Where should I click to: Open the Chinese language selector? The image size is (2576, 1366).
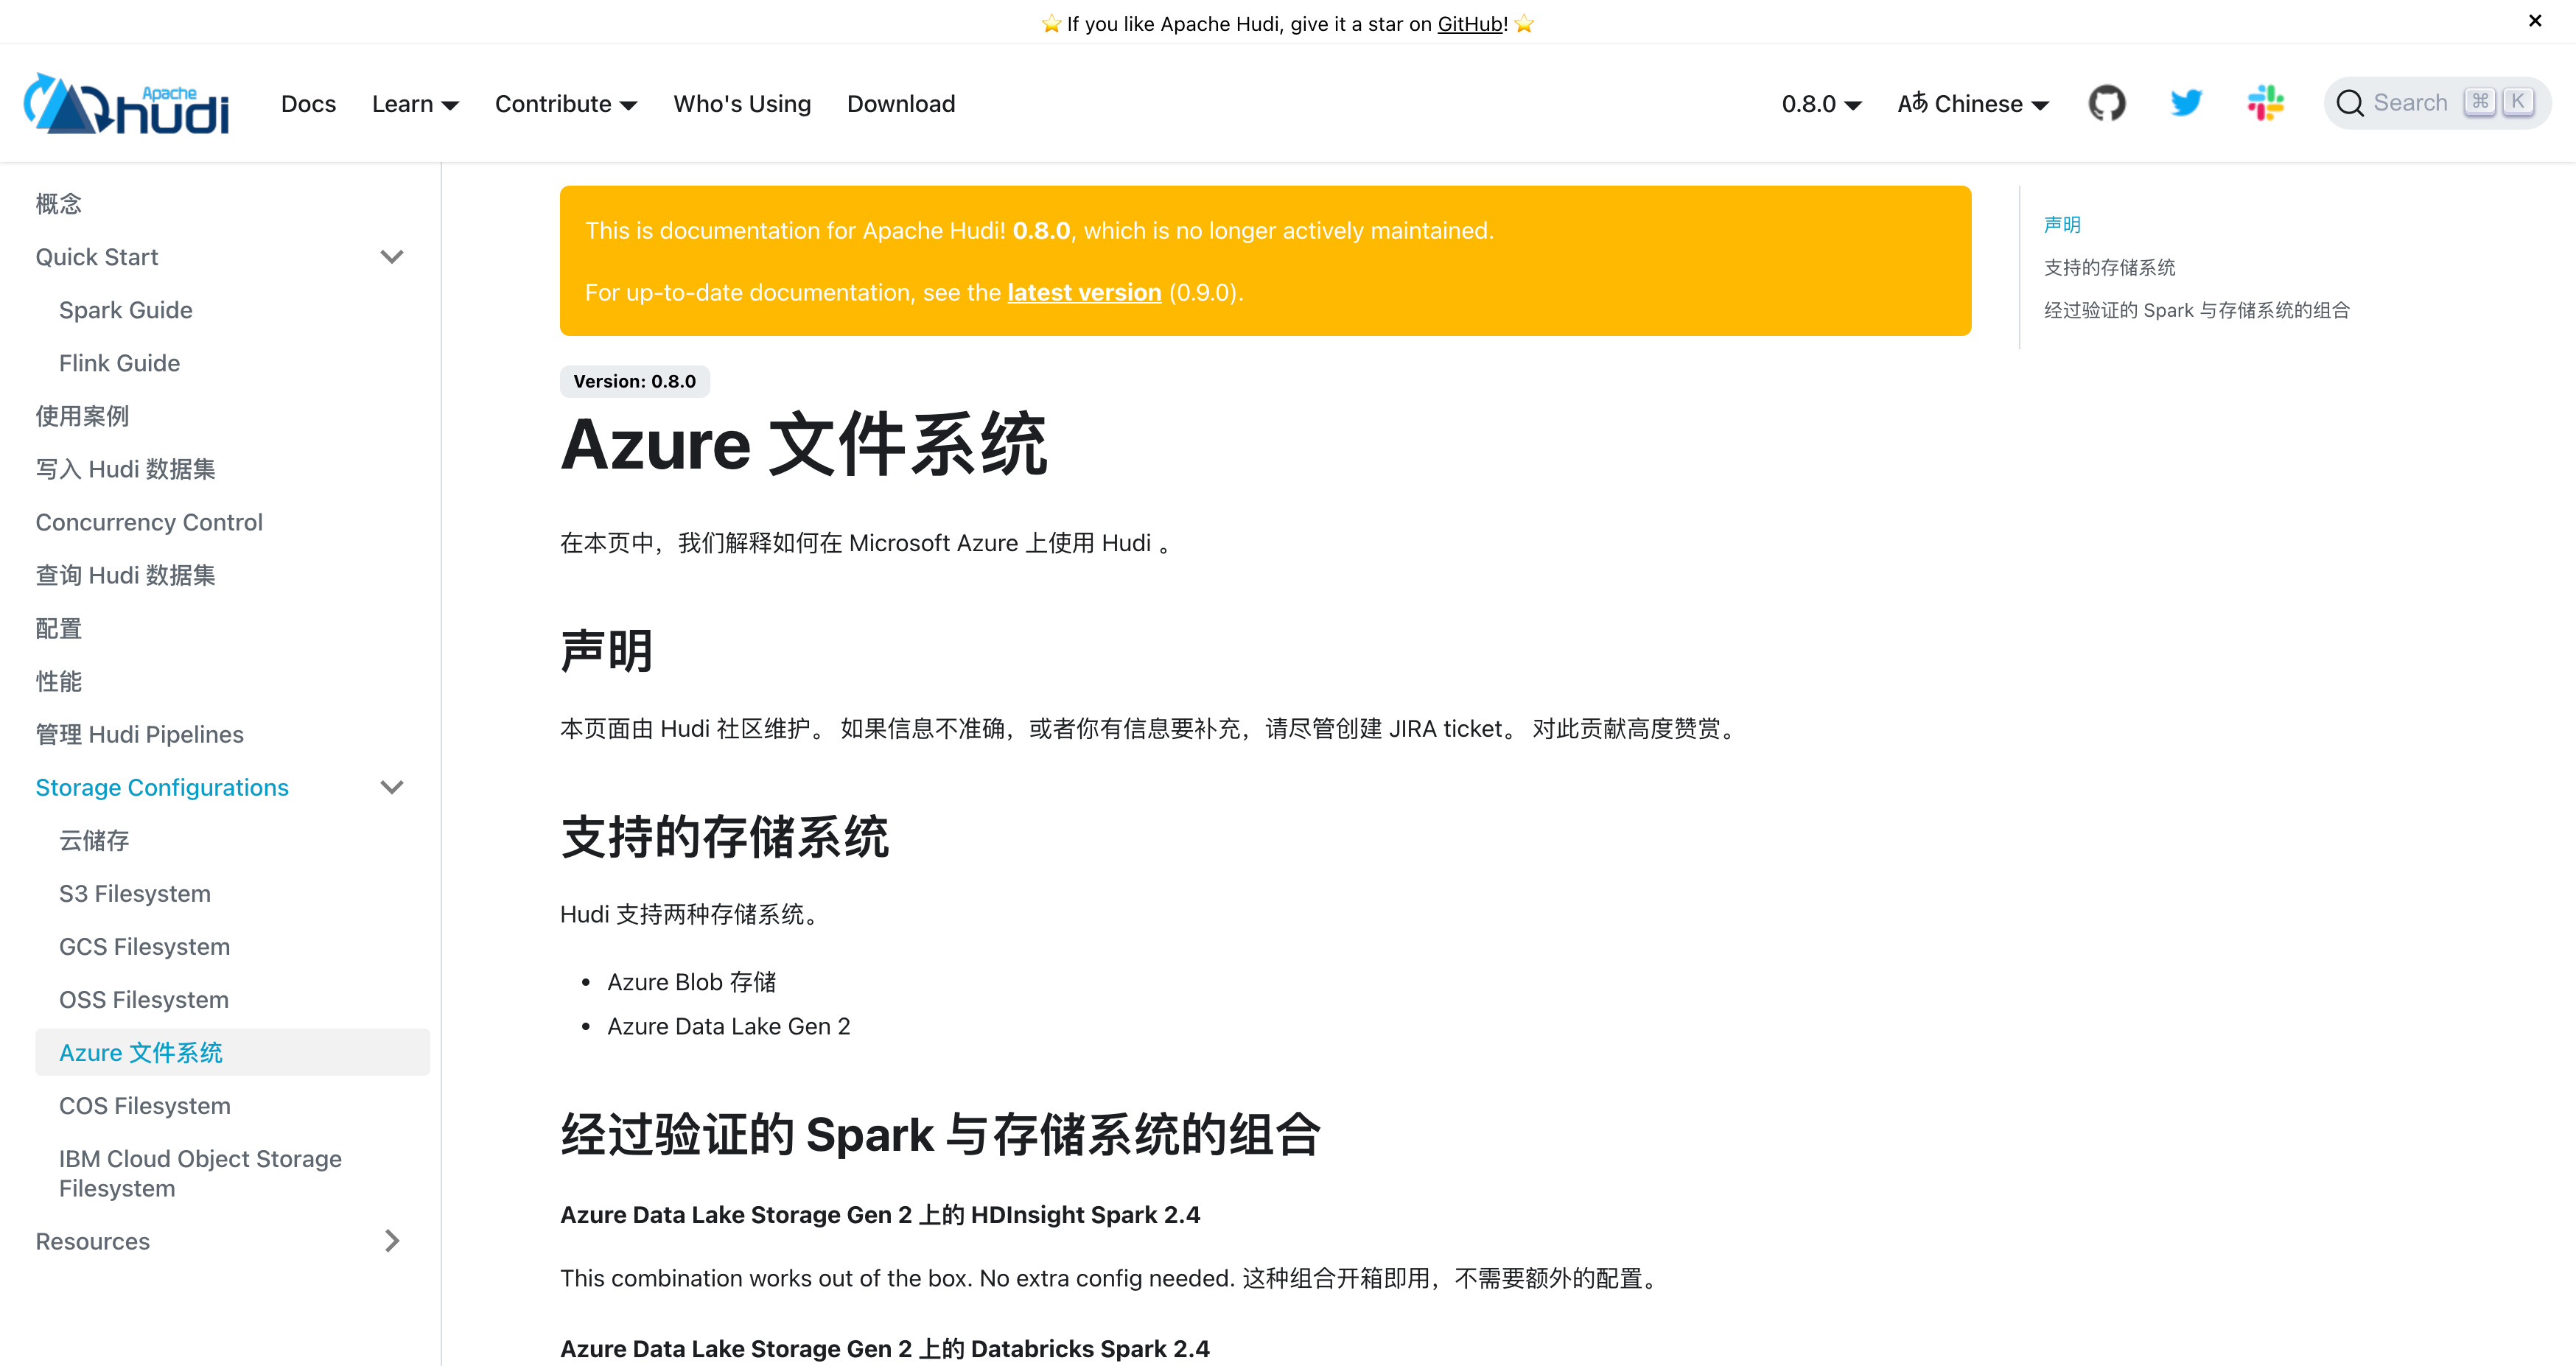[1973, 103]
